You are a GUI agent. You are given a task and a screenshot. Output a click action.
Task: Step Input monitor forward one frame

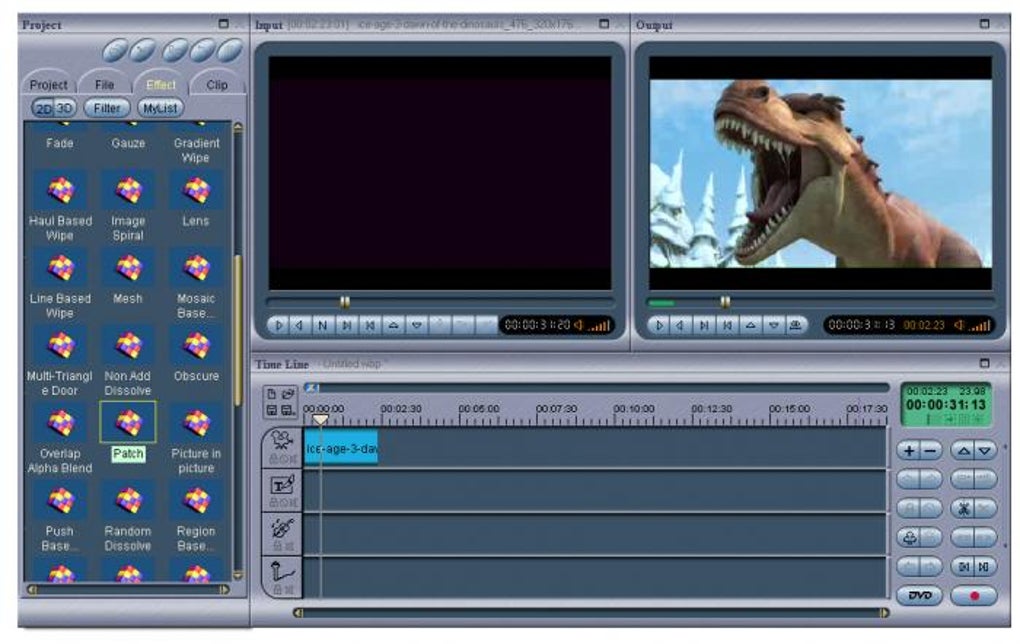(x=346, y=325)
